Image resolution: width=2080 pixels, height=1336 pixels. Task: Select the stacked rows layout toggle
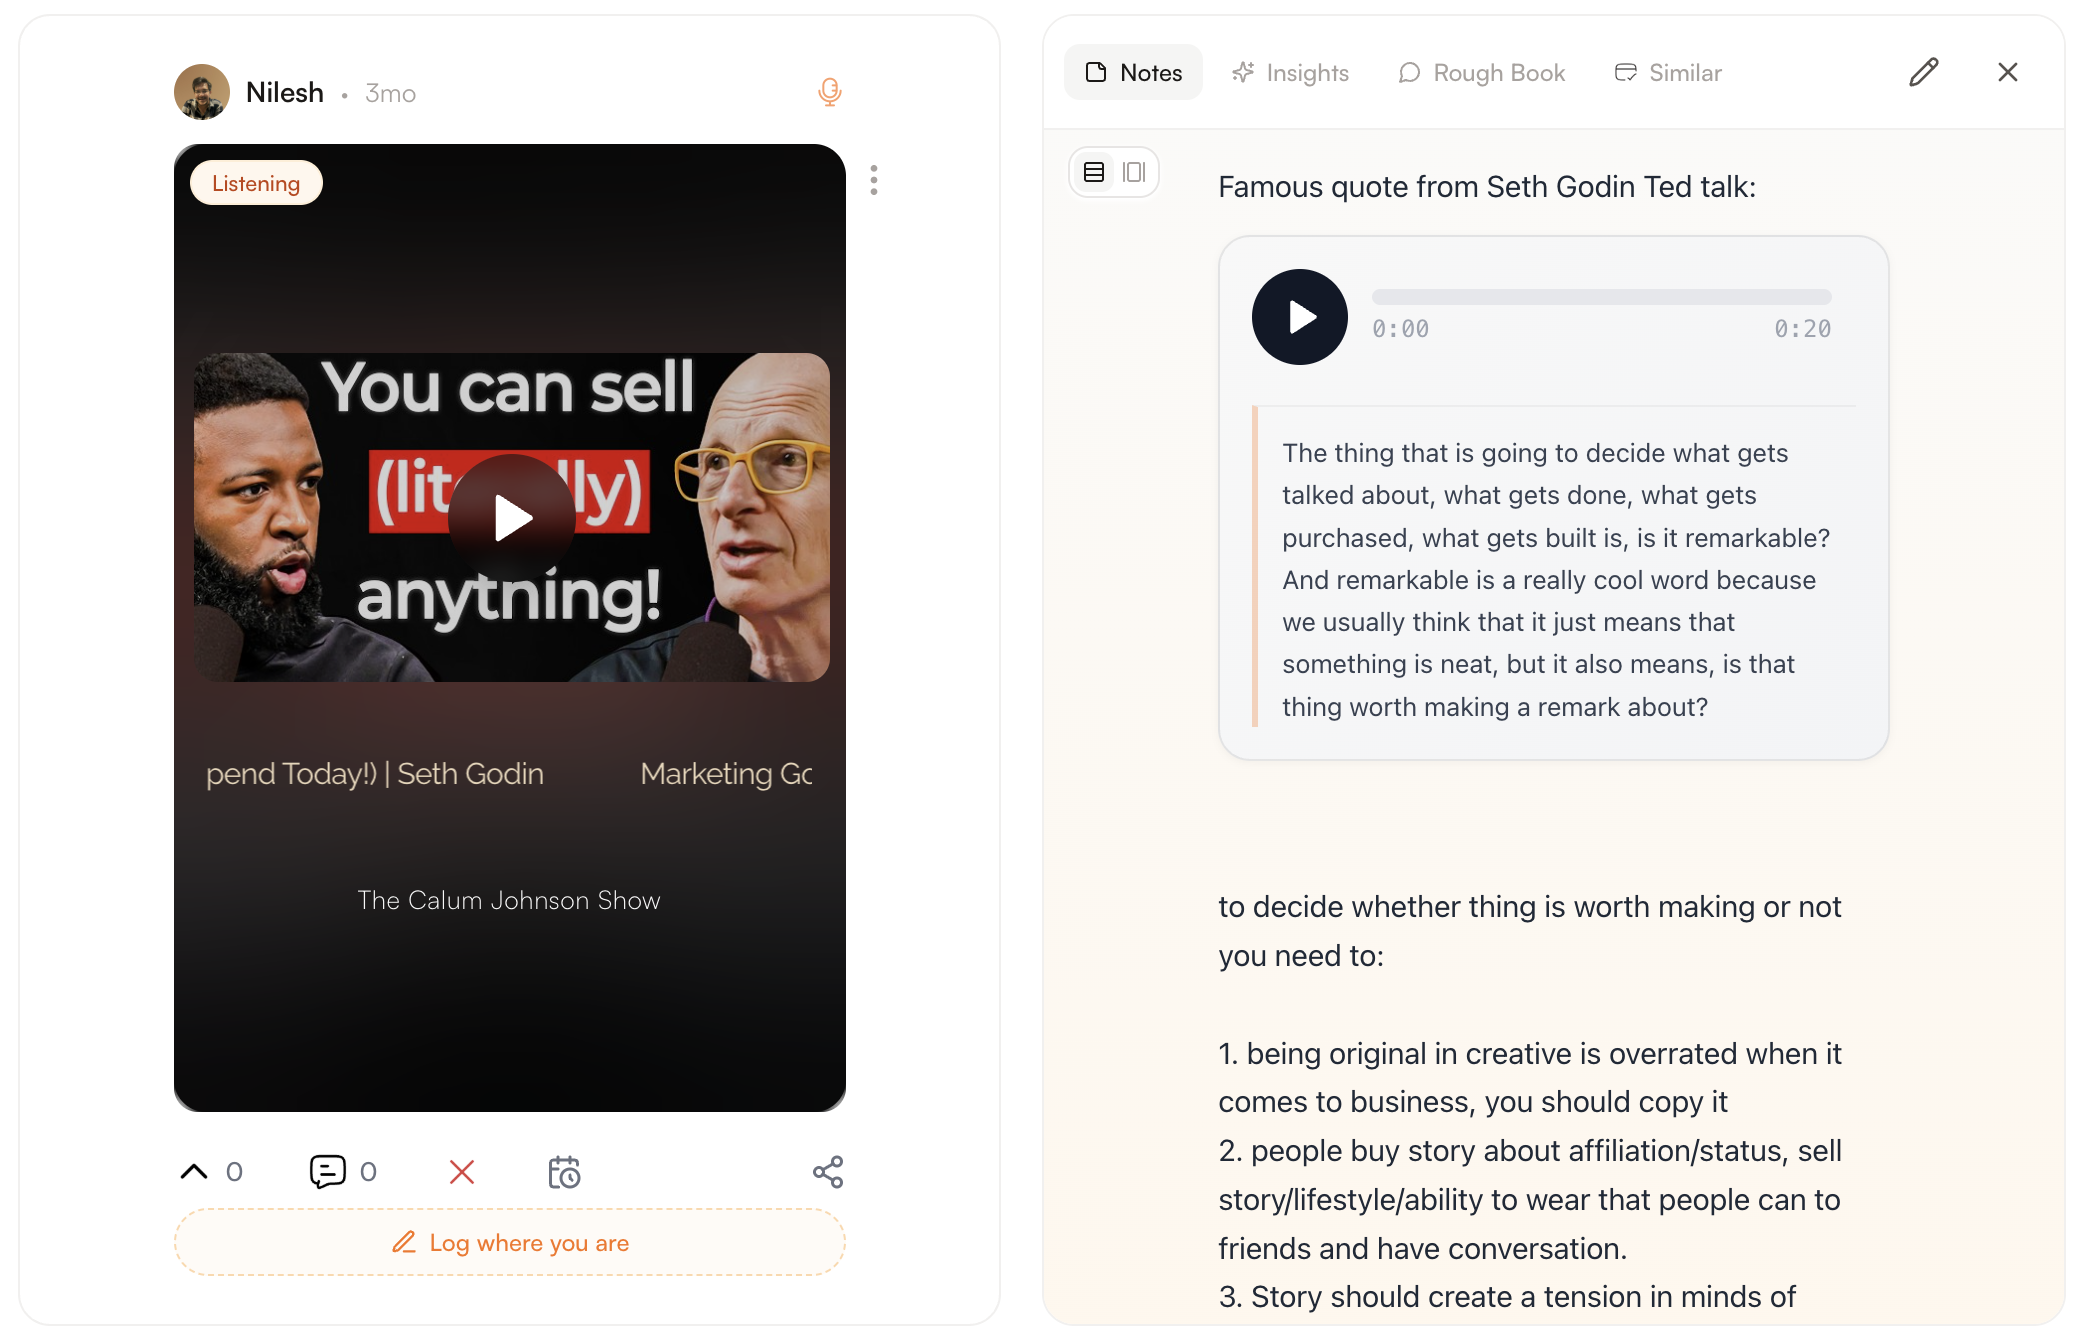[1094, 172]
